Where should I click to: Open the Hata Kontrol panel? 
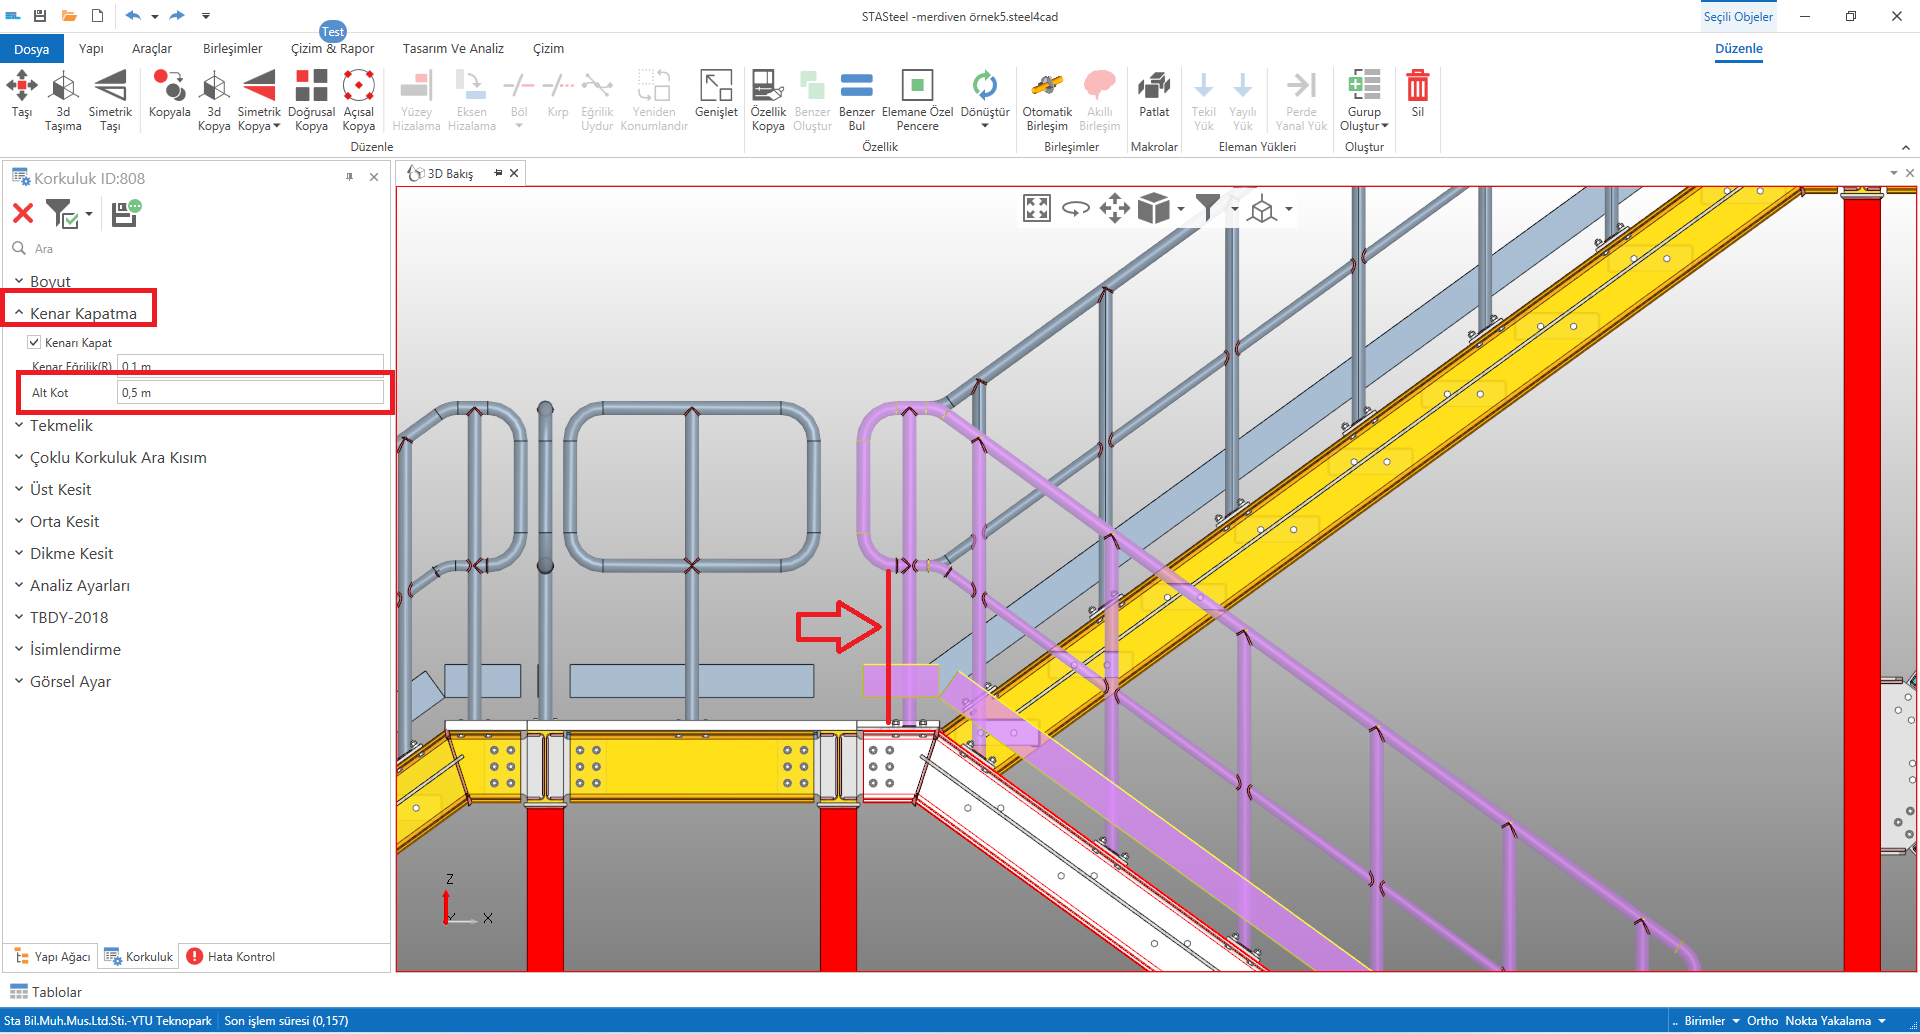point(231,957)
